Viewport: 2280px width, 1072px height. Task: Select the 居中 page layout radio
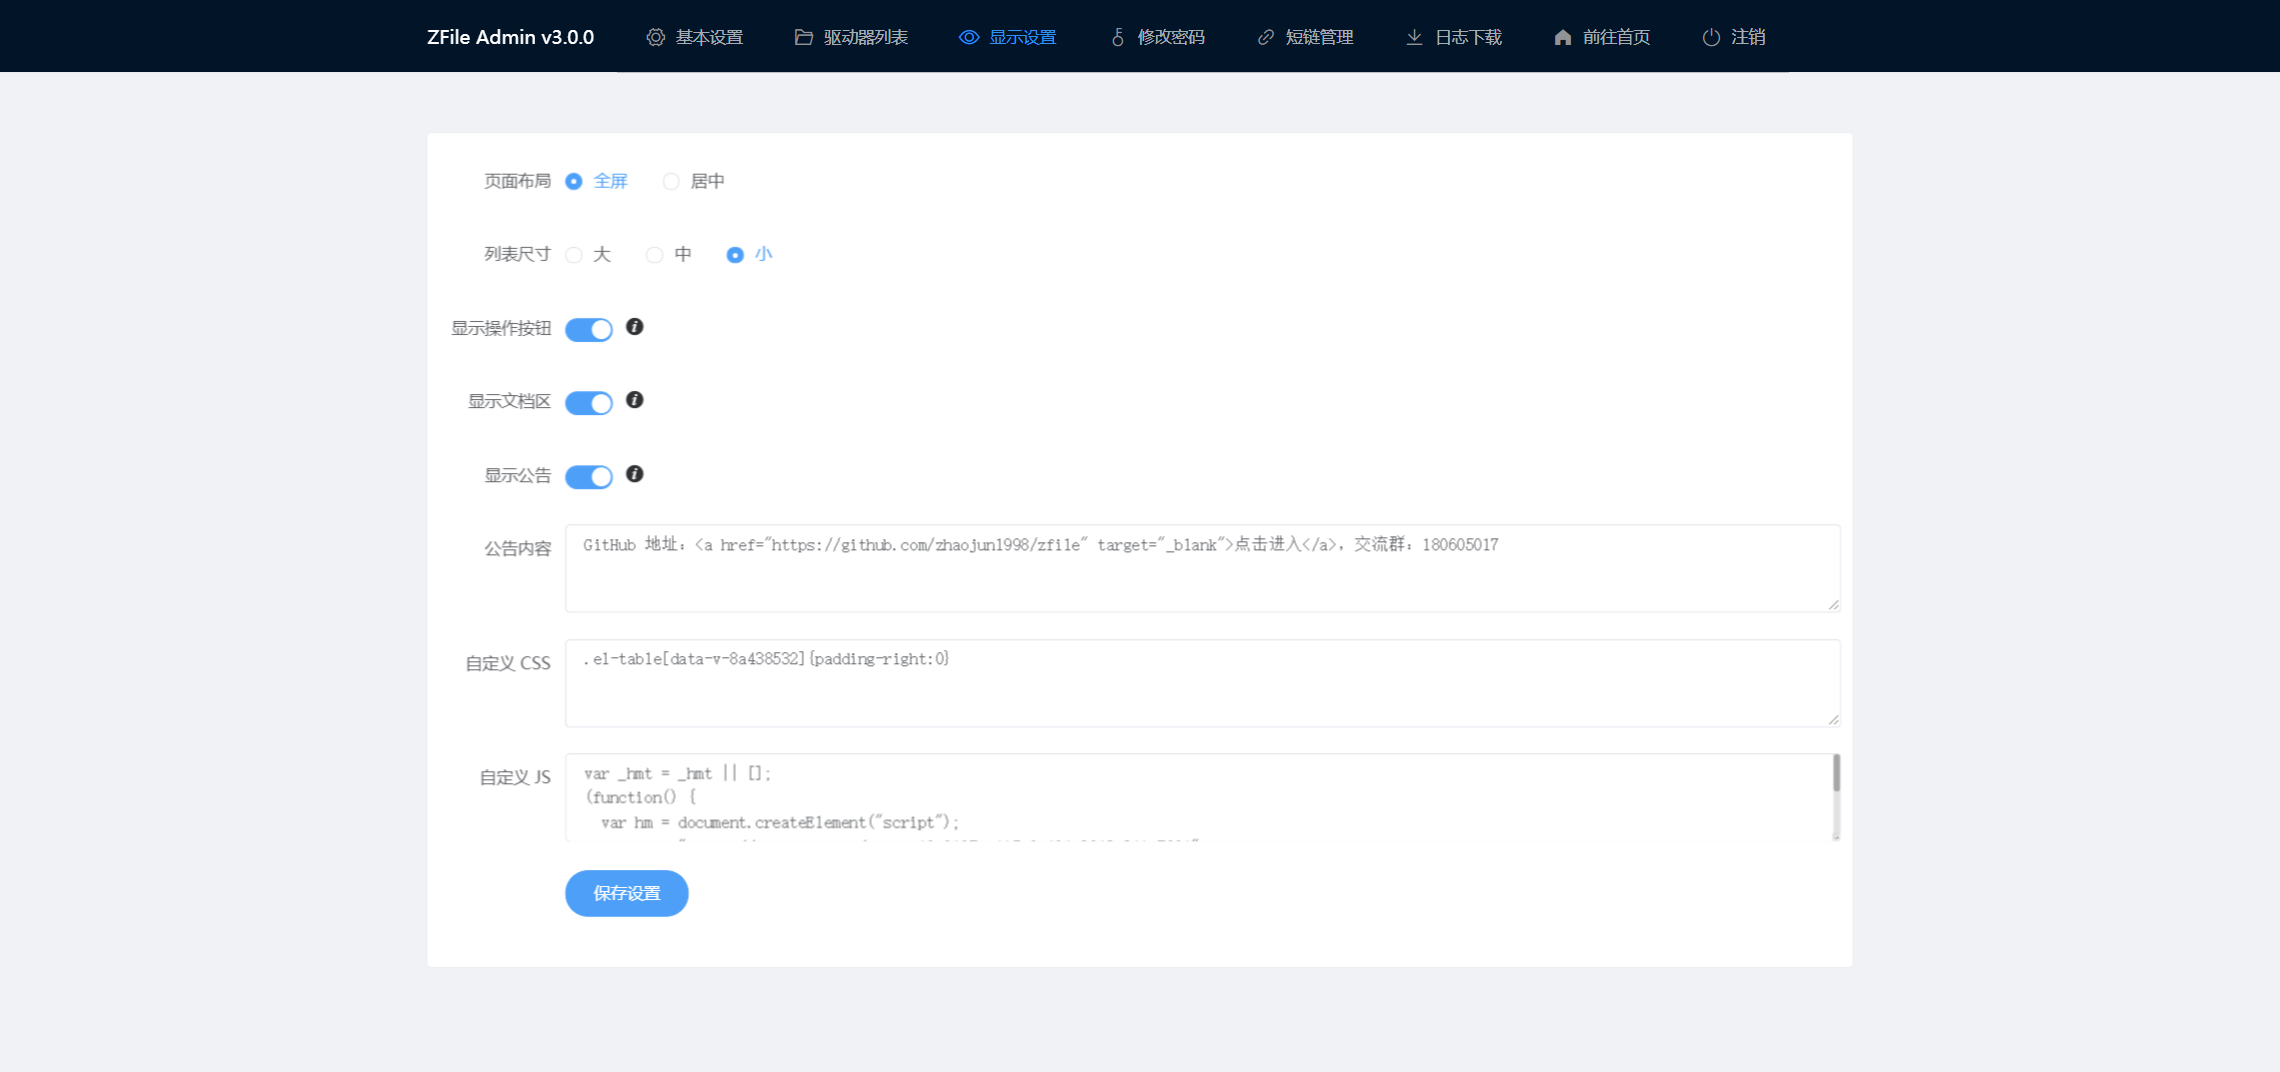point(671,181)
